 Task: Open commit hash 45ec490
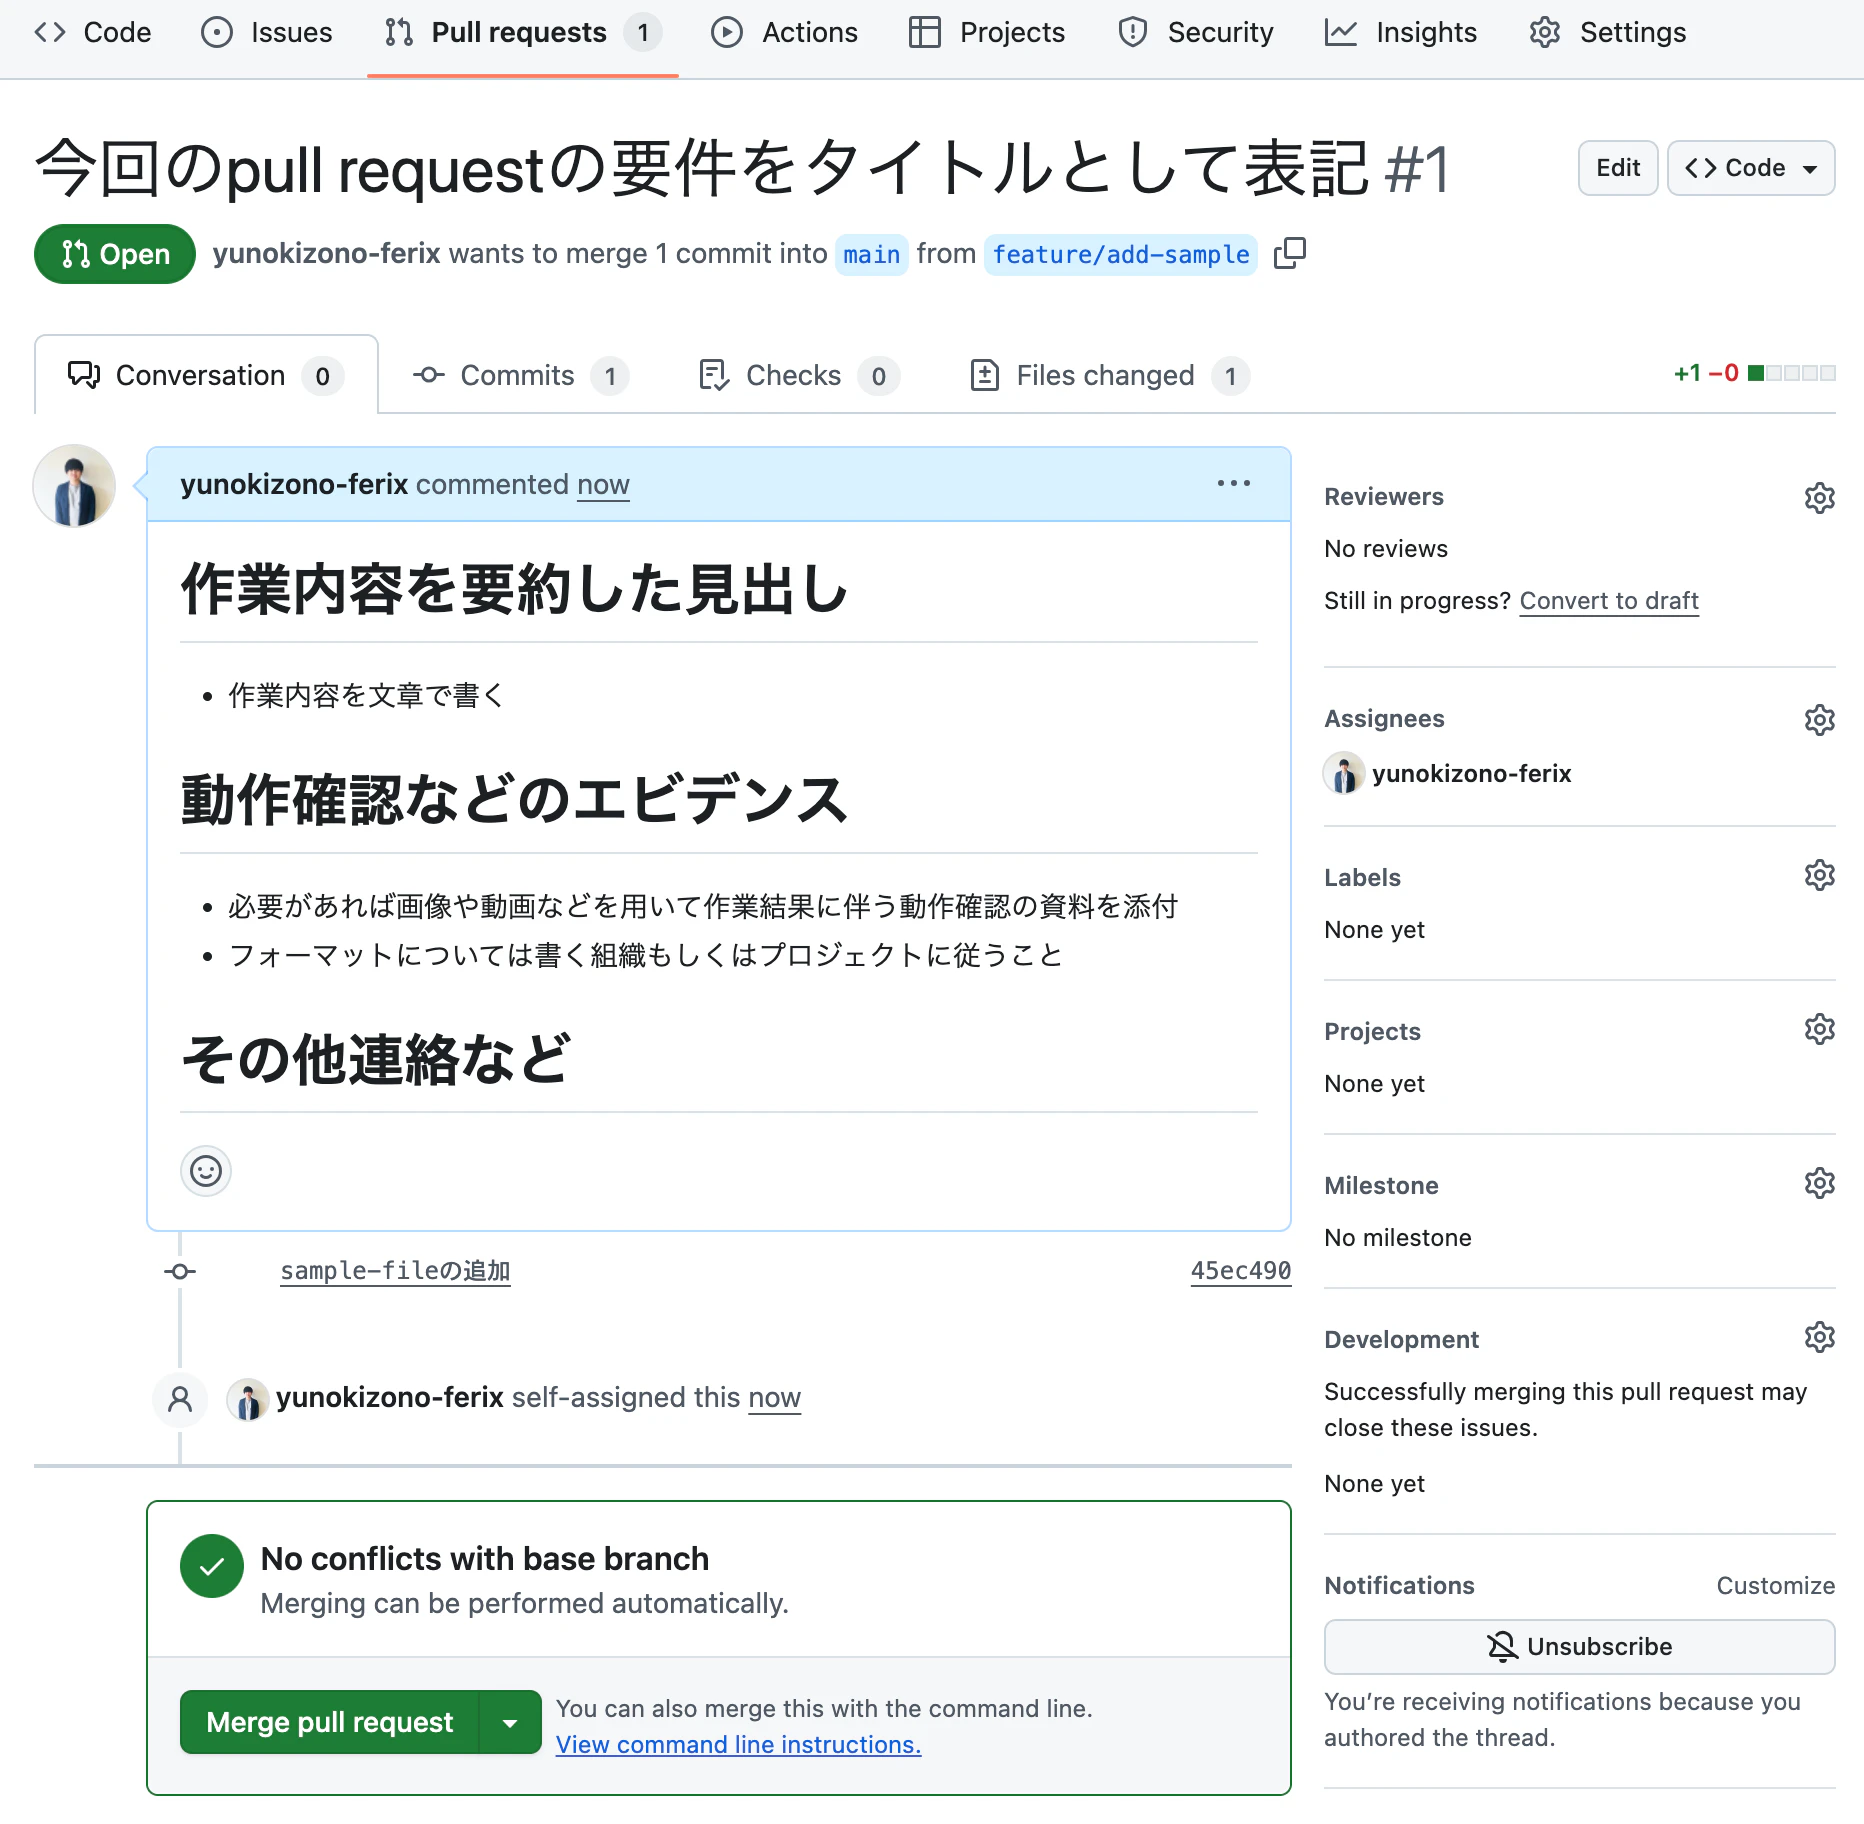(x=1240, y=1271)
